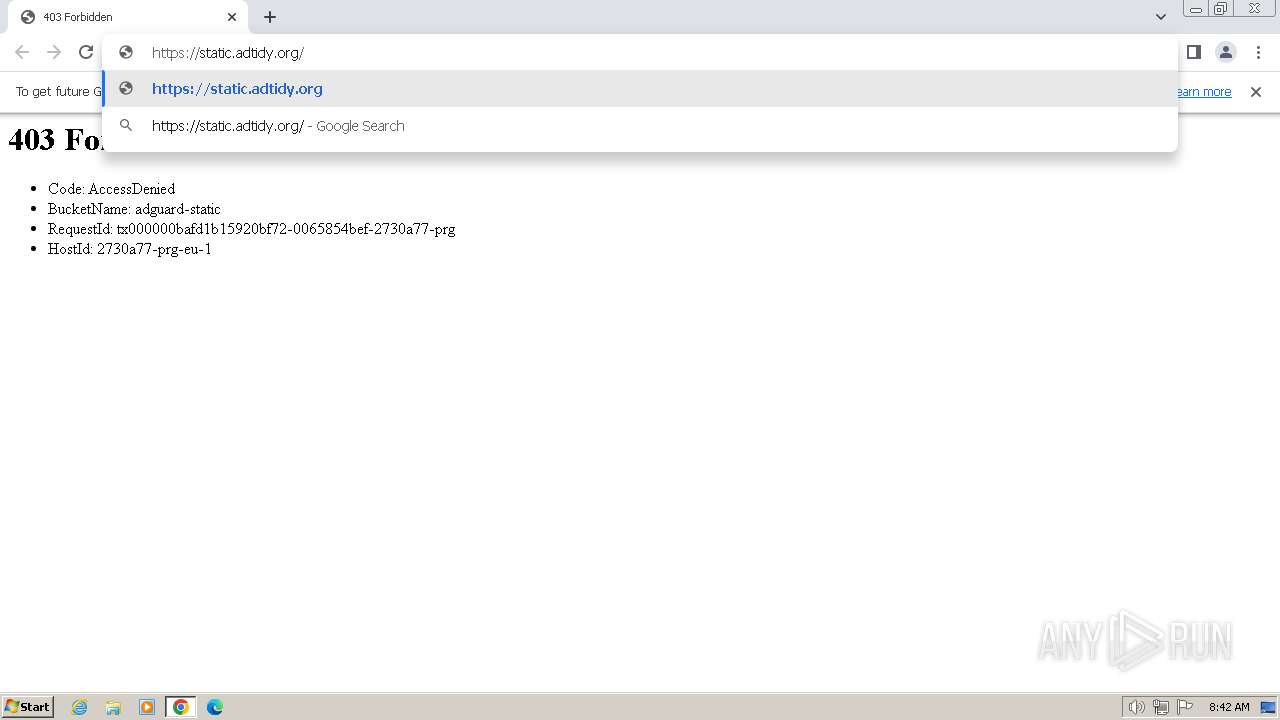Open File Explorer from the taskbar
The width and height of the screenshot is (1280, 720).
click(x=113, y=707)
